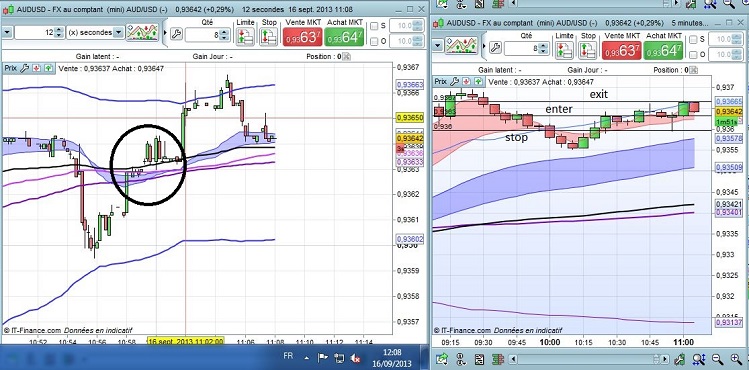Click network icon in system tray
The width and height of the screenshot is (749, 370).
[x=339, y=358]
